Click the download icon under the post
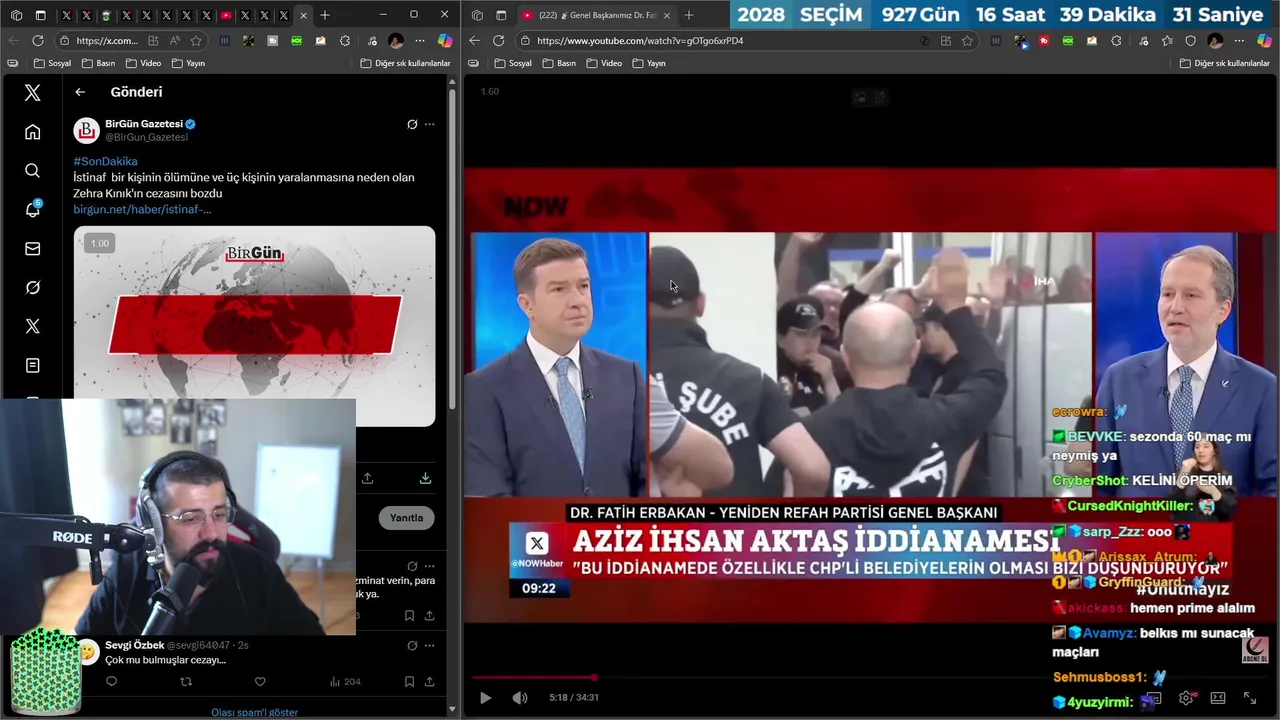 [x=425, y=478]
